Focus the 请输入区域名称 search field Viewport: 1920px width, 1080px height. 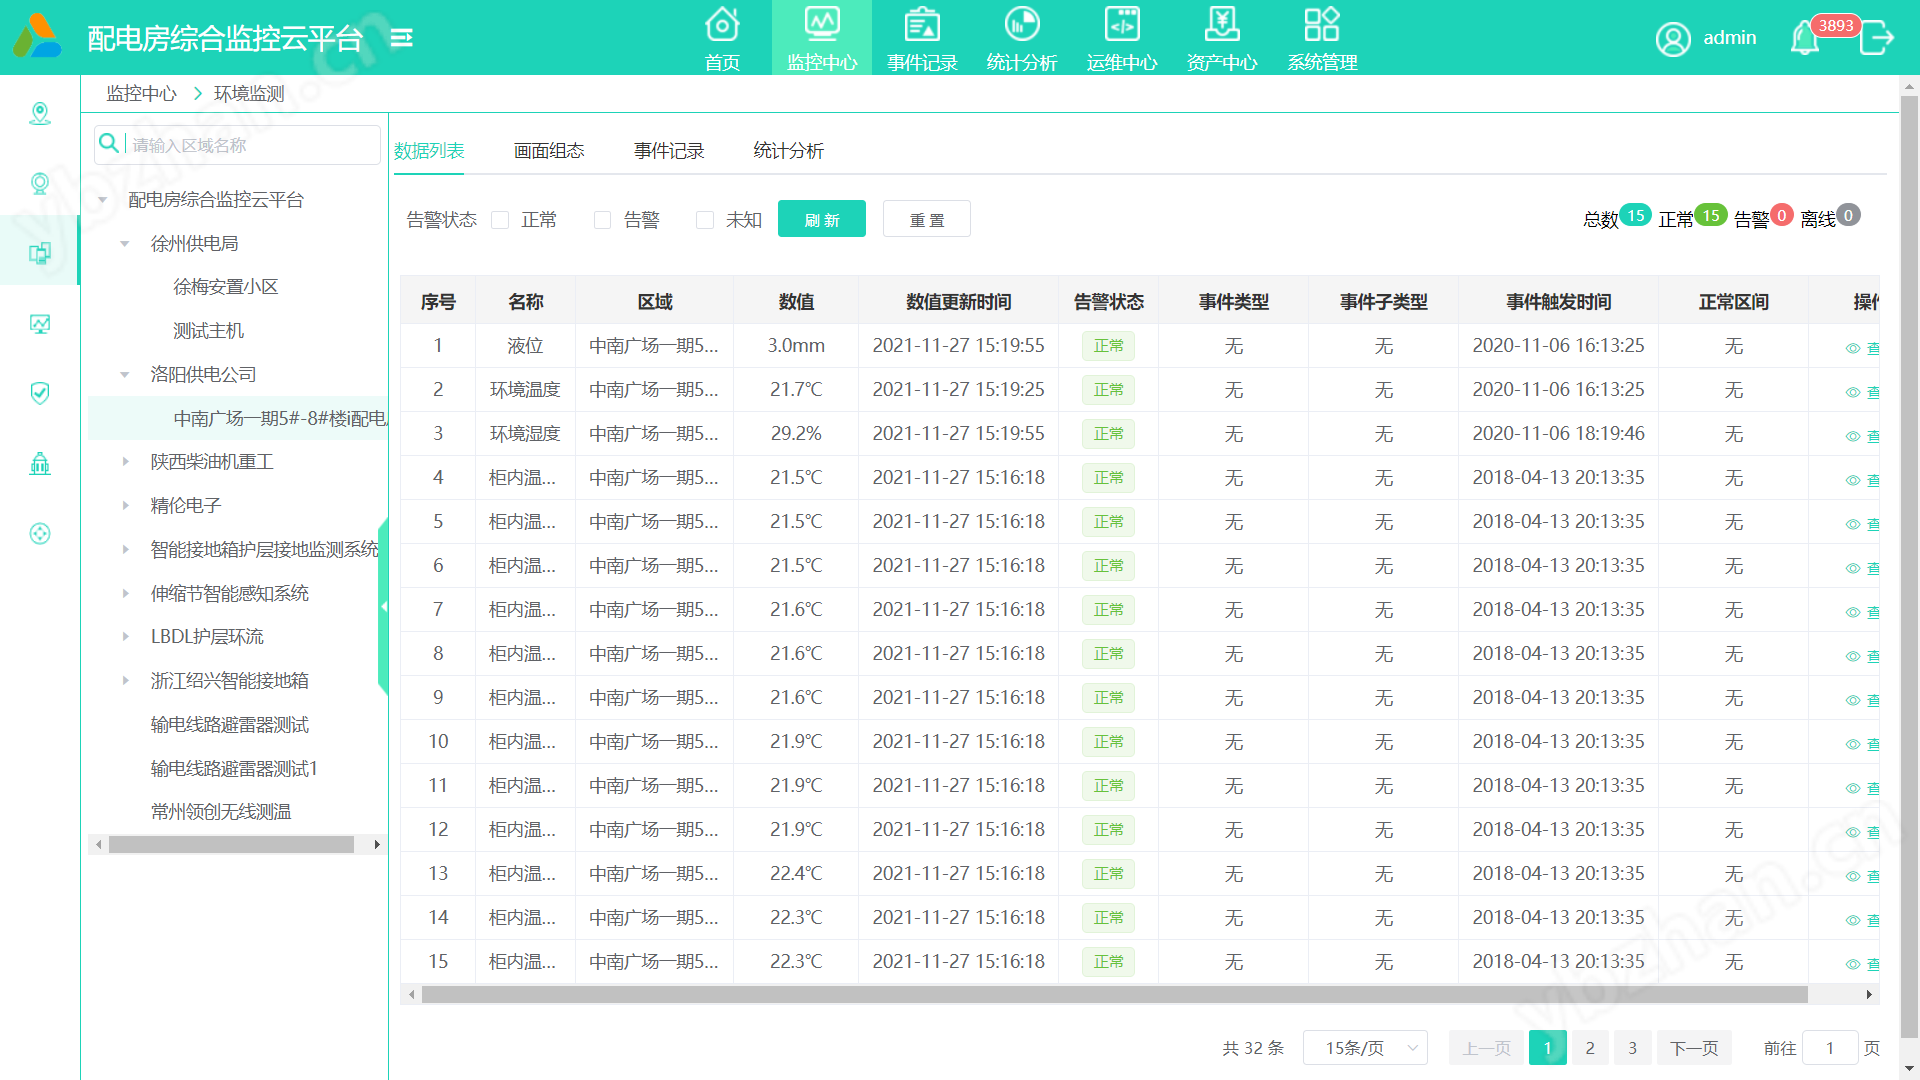[237, 145]
